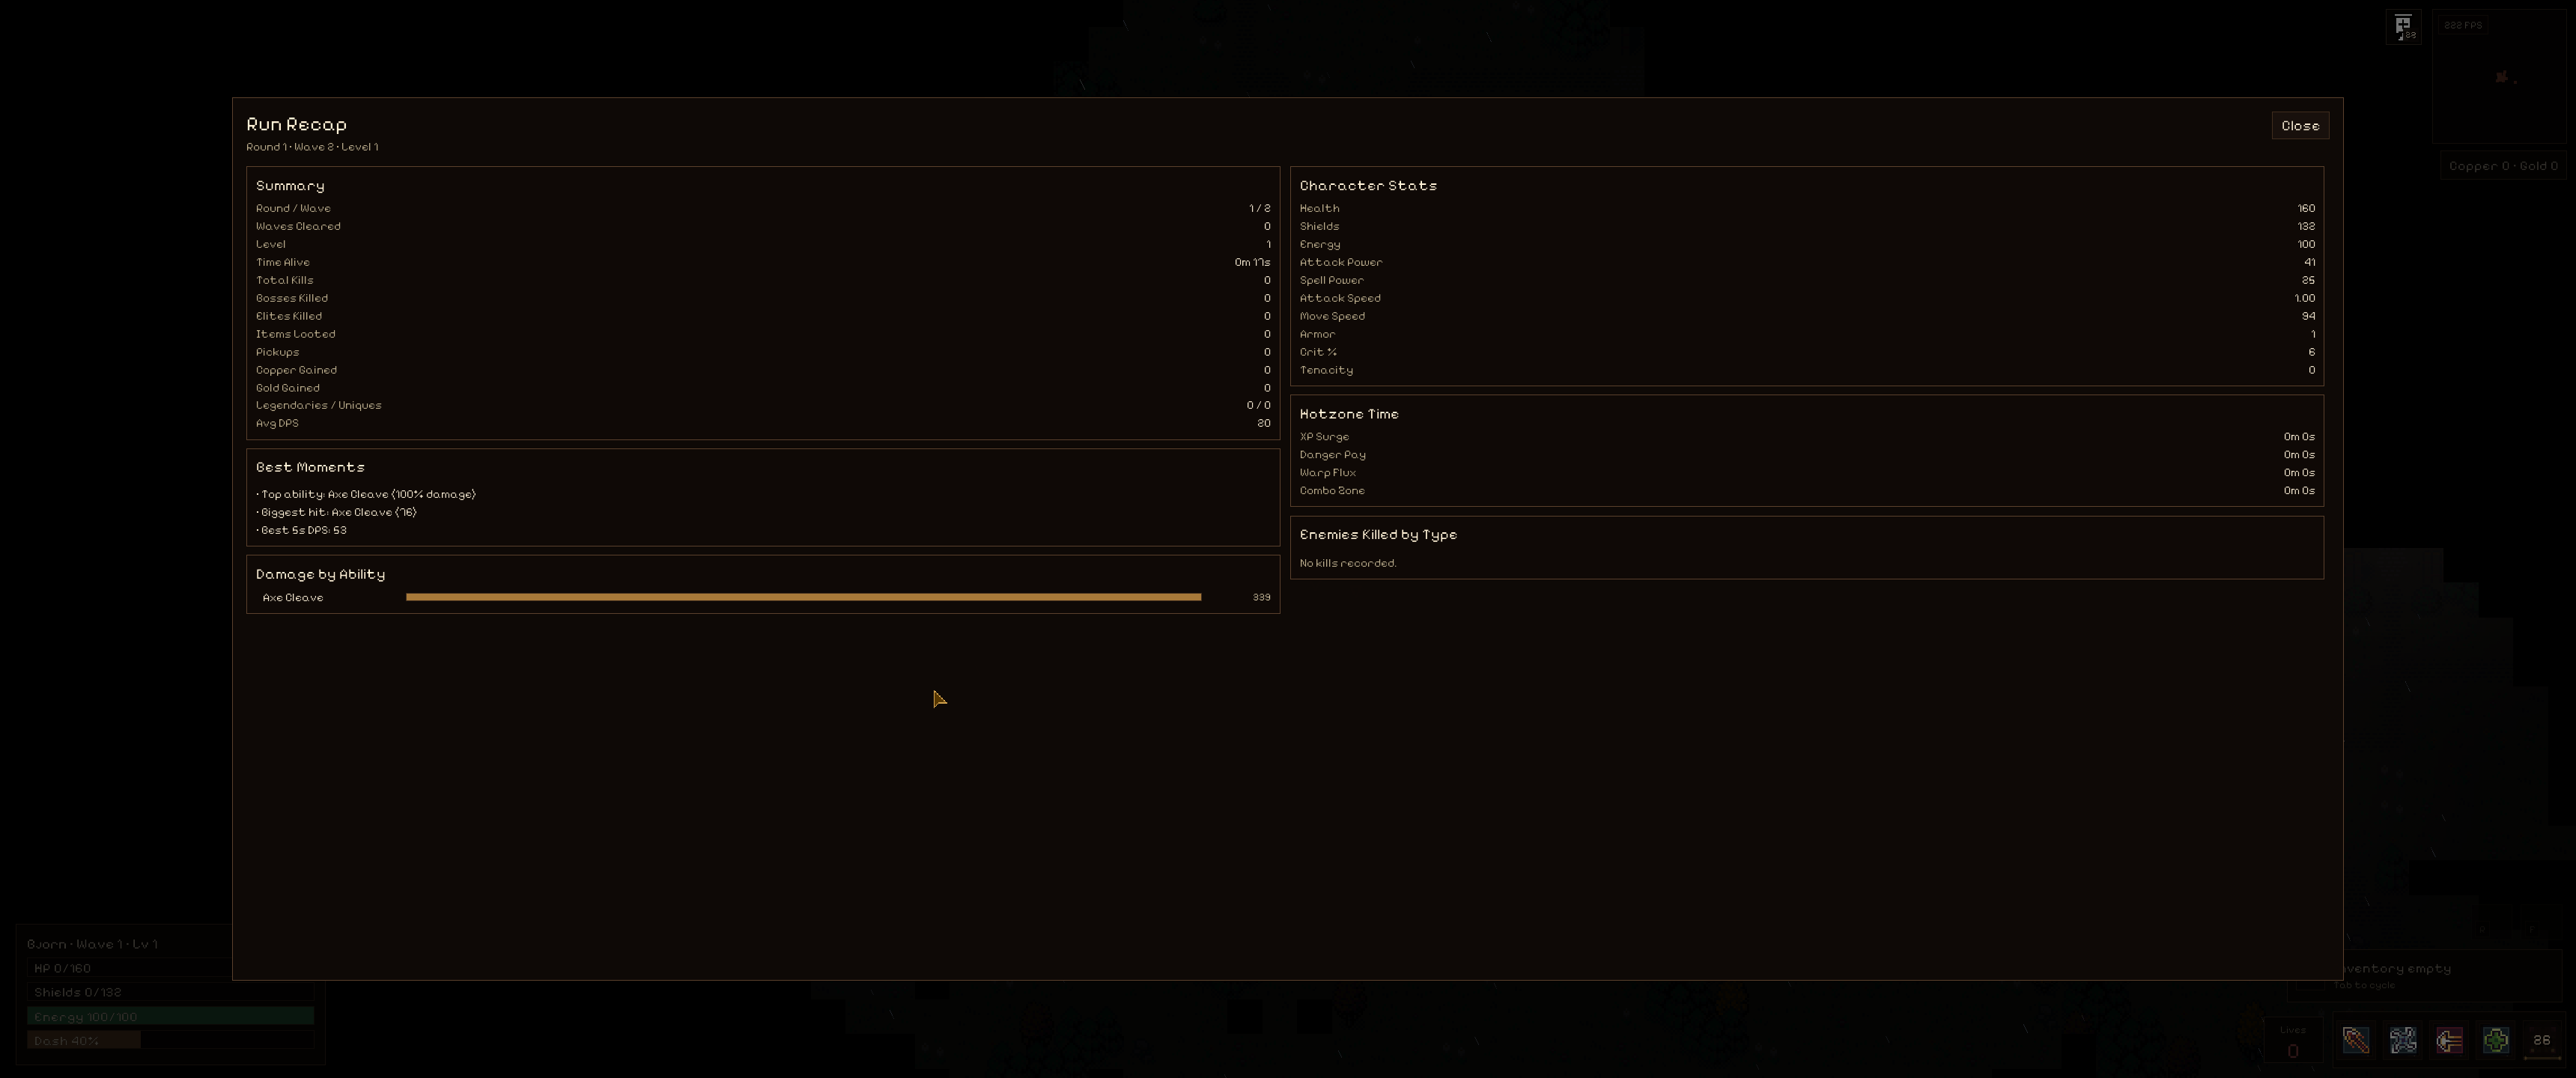
Task: Click the Axe Cleave damage bar
Action: point(803,597)
